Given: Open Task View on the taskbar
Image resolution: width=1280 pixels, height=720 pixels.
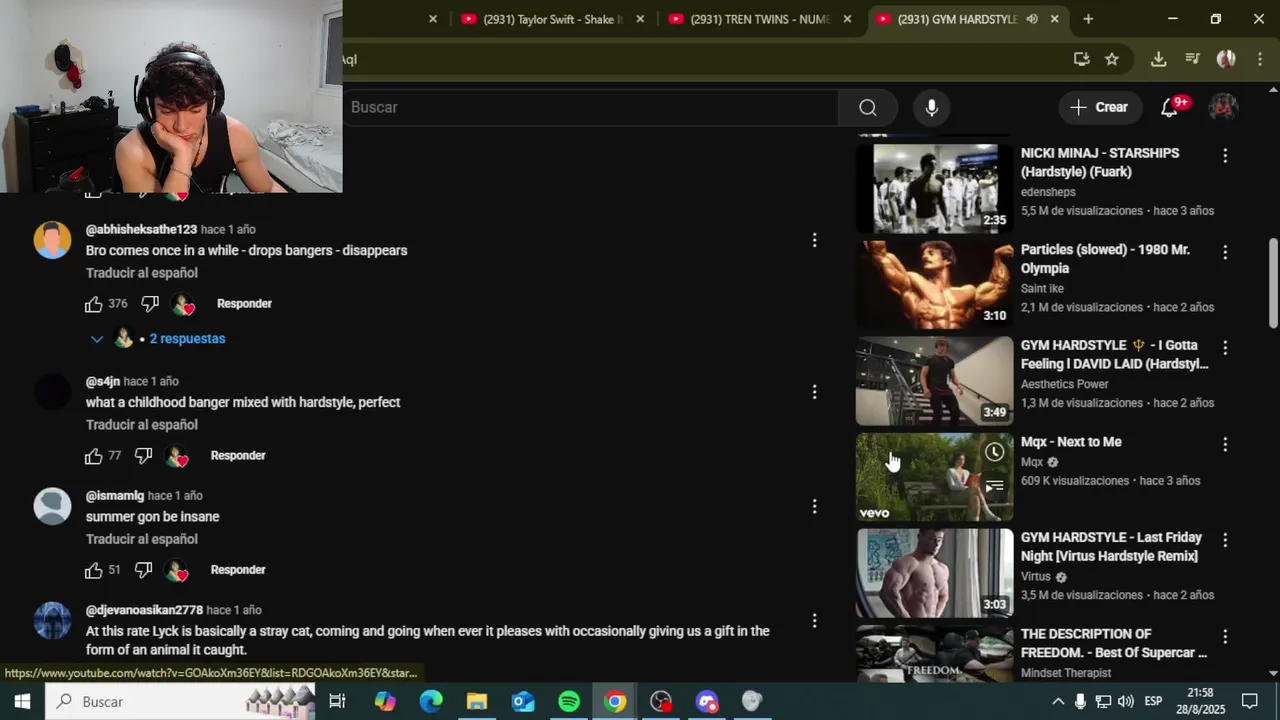Looking at the screenshot, I should 338,701.
